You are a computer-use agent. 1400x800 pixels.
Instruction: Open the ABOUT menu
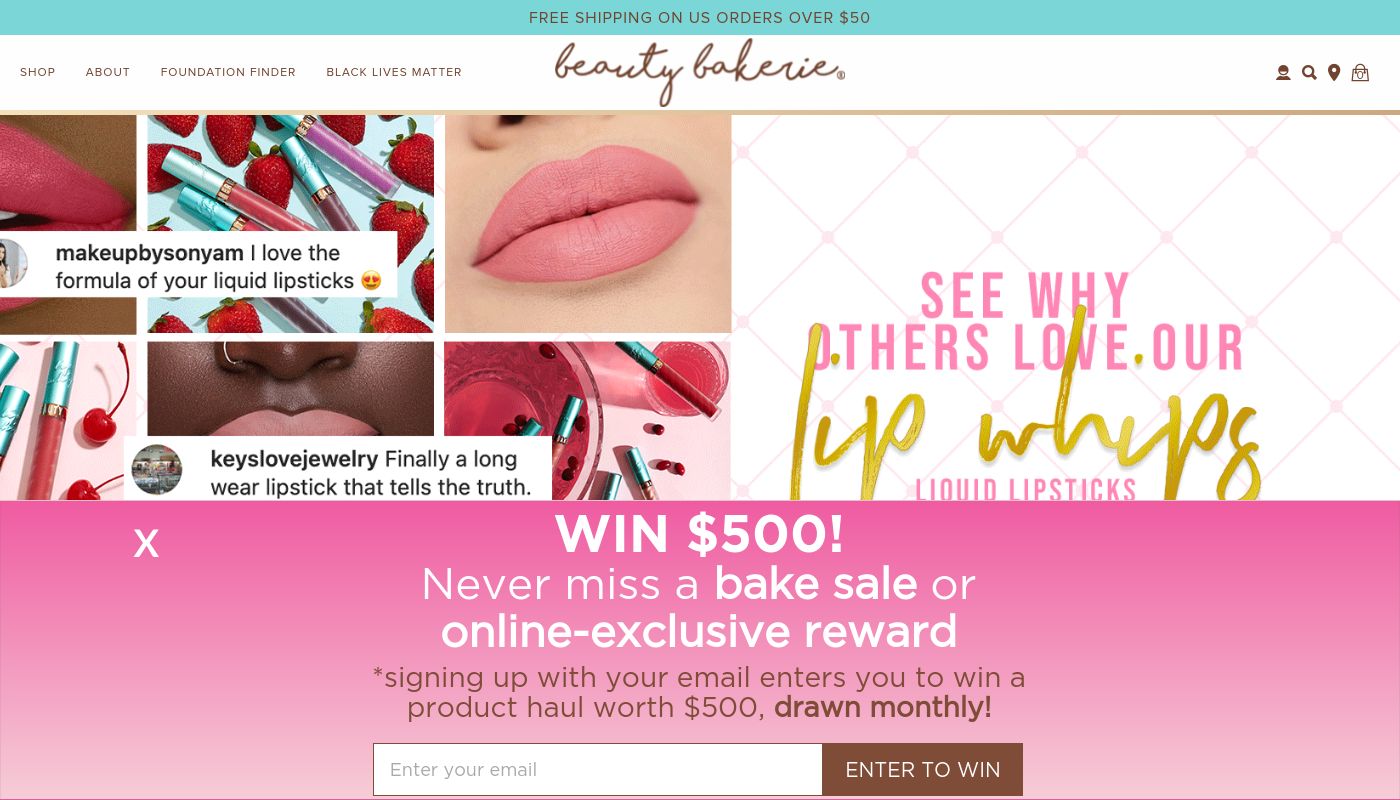[x=108, y=72]
